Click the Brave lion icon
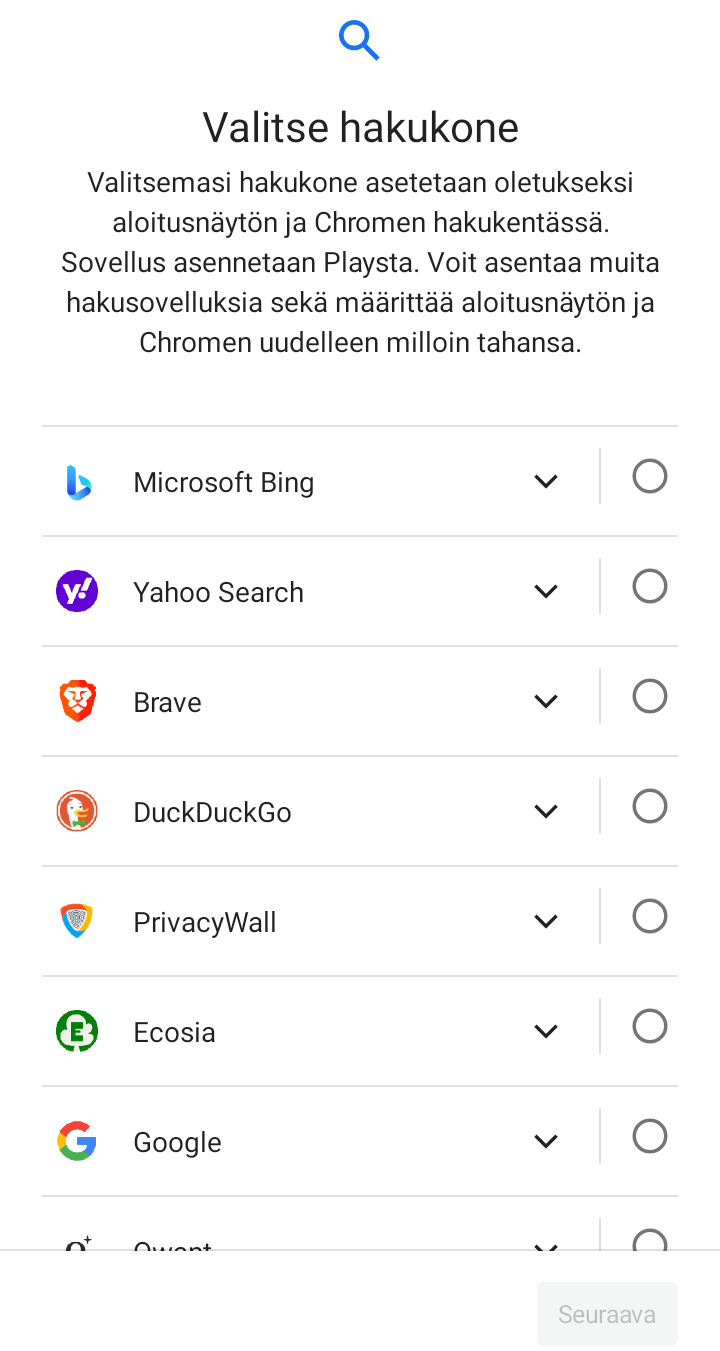 77,701
